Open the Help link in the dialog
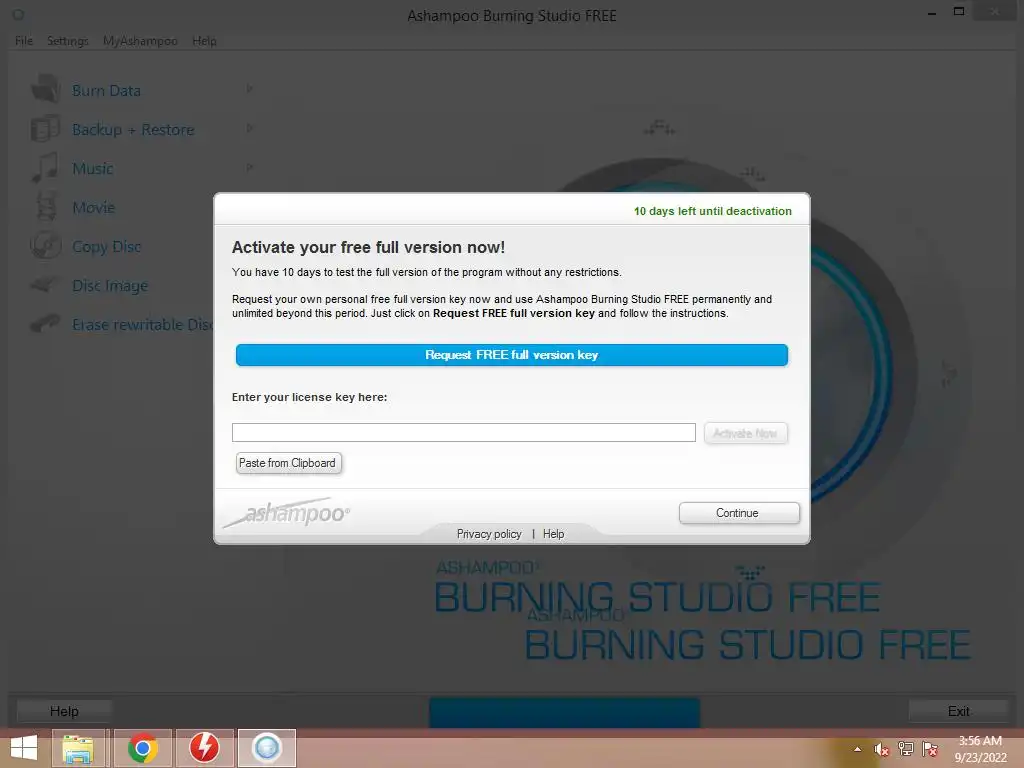The height and width of the screenshot is (768, 1024). tap(553, 534)
